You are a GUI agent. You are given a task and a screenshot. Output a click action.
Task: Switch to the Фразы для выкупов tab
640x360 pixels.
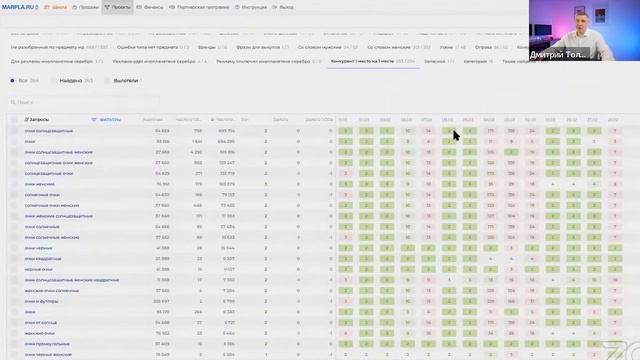(262, 47)
